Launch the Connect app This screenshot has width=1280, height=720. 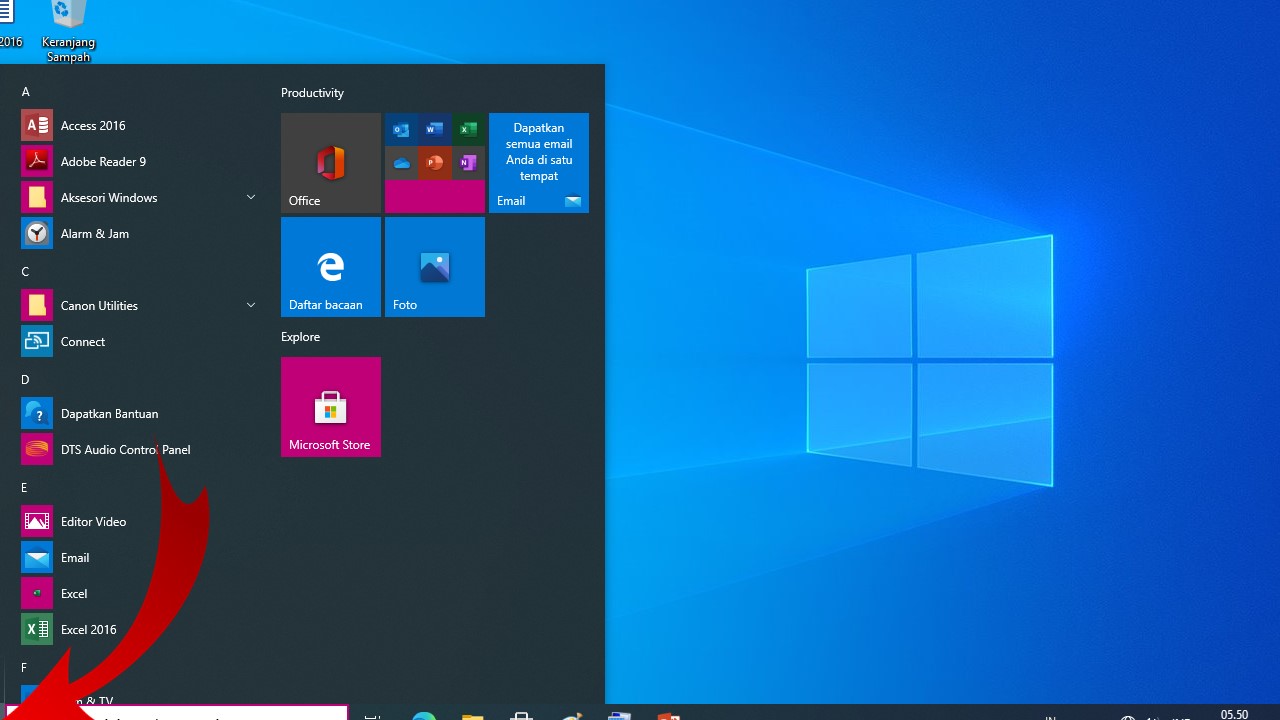coord(138,341)
